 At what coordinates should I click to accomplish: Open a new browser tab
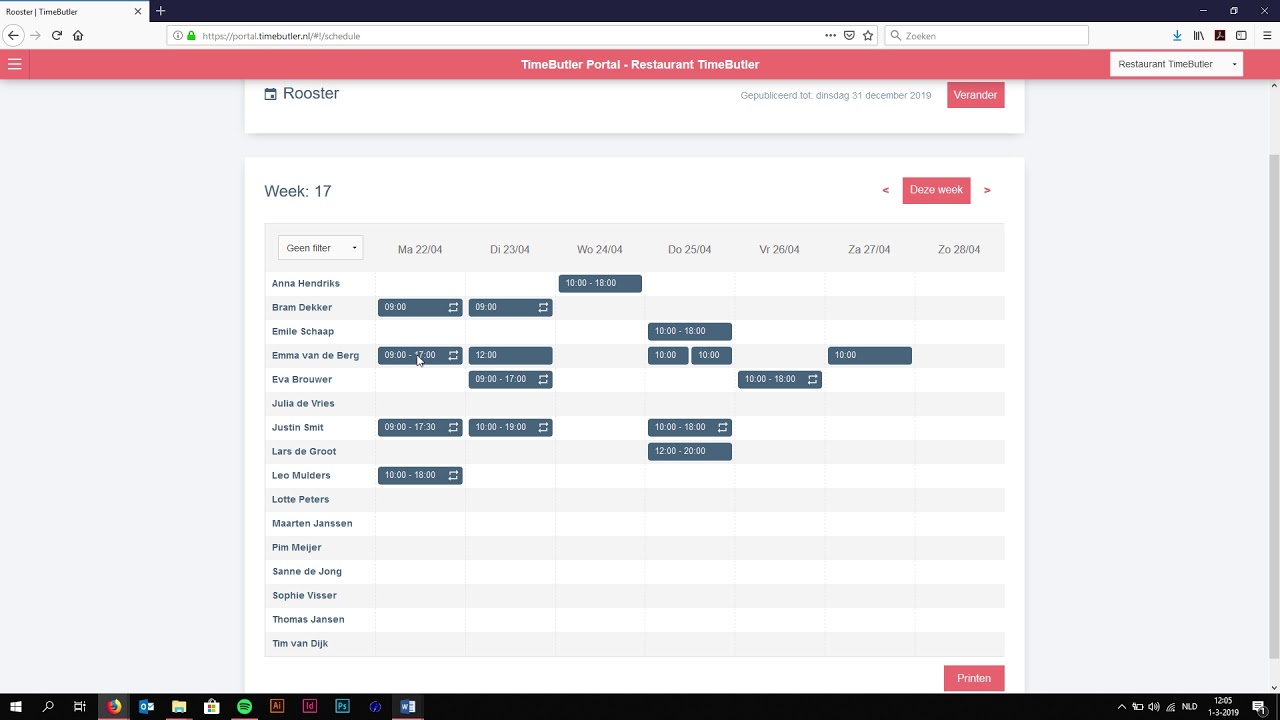coord(160,11)
